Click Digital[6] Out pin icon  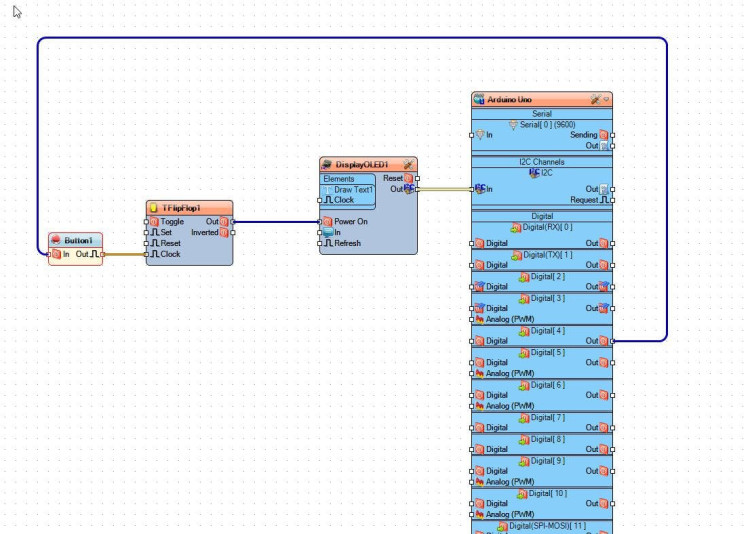[604, 395]
